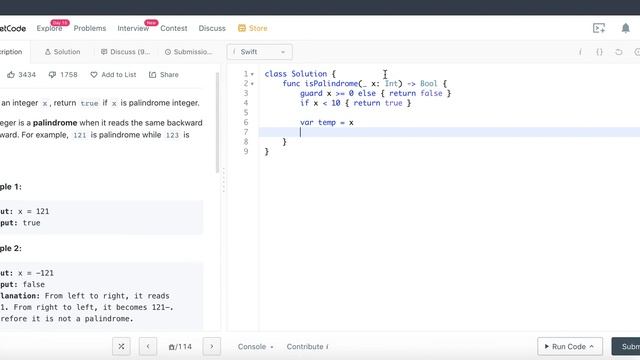Open the Contest menu
640x360 pixels.
(174, 28)
